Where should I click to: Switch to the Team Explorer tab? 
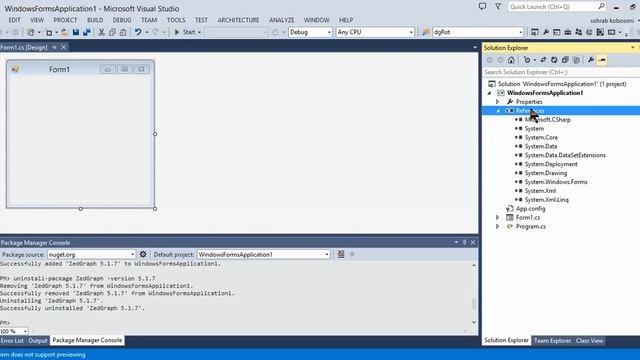[552, 340]
